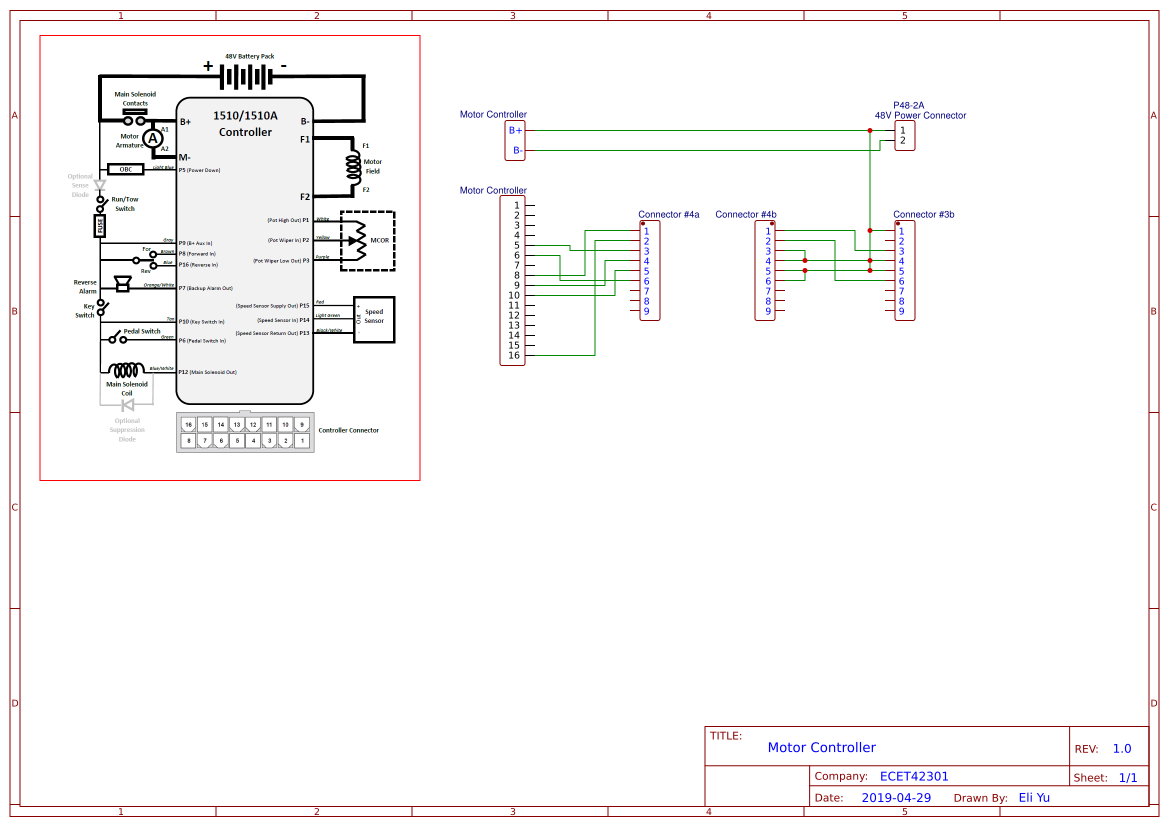This screenshot has width=1169, height=827.
Task: Select pin 9 of Connector #3b
Action: (x=901, y=312)
